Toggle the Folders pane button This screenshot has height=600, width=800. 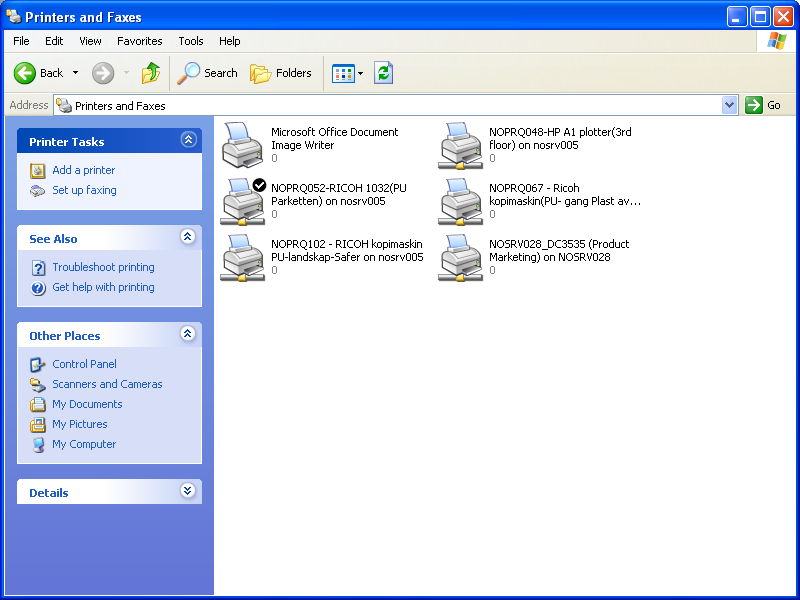click(x=281, y=73)
